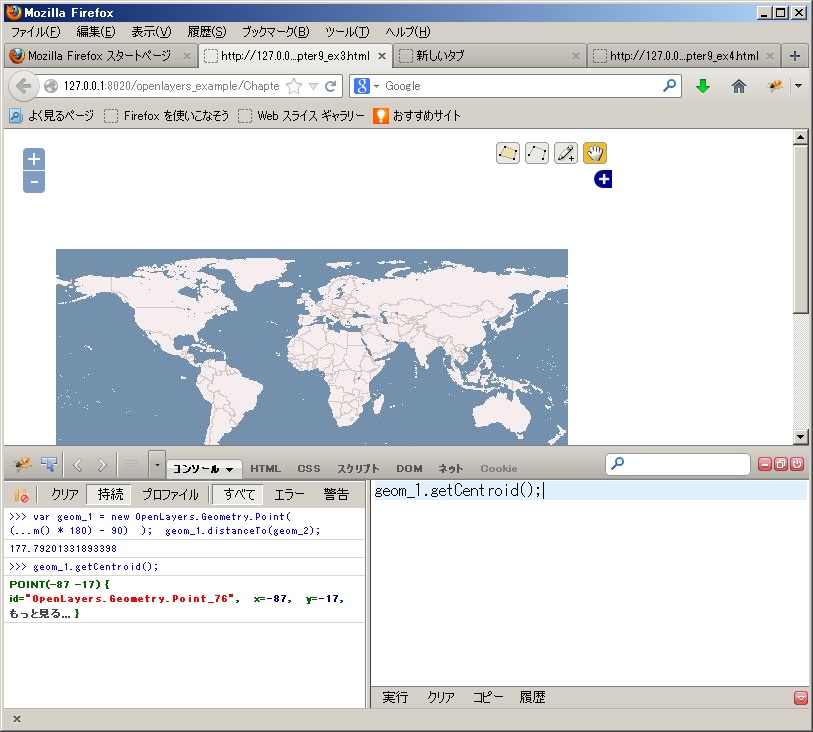Click the Firebug element inspect icon
The width and height of the screenshot is (813, 732).
49,465
